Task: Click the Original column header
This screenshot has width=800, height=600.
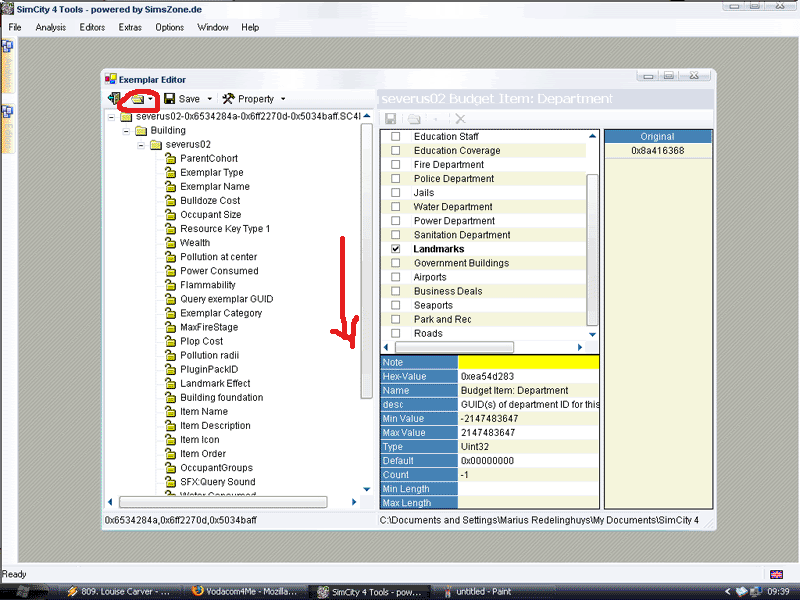Action: point(658,136)
